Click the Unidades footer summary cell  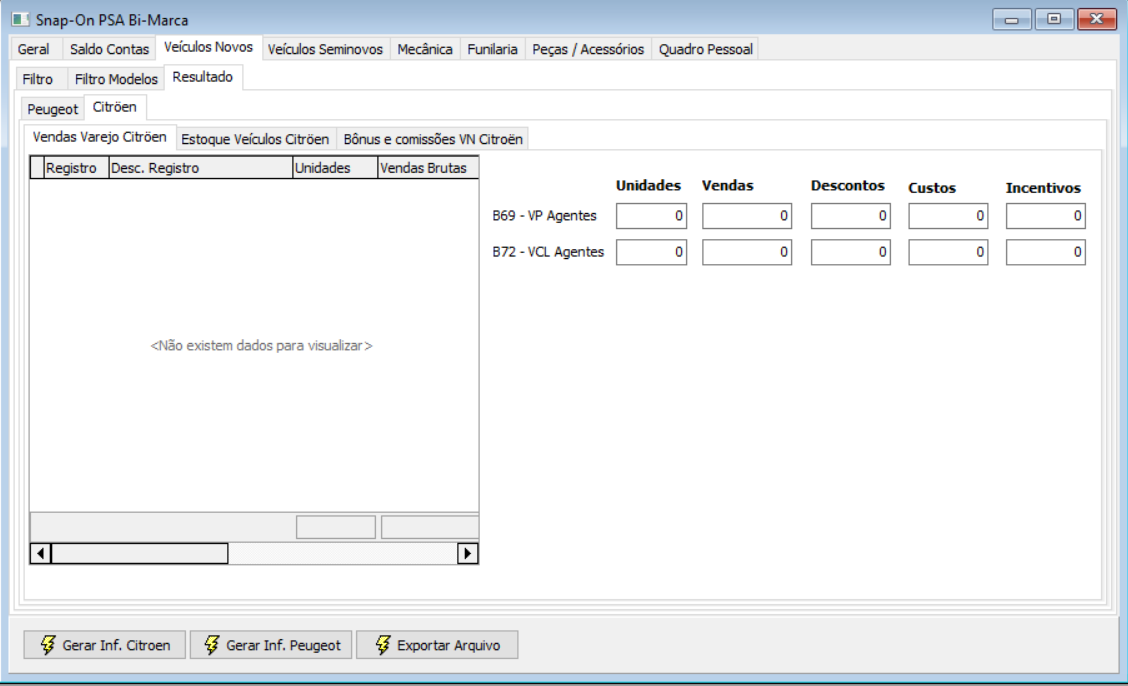point(336,527)
